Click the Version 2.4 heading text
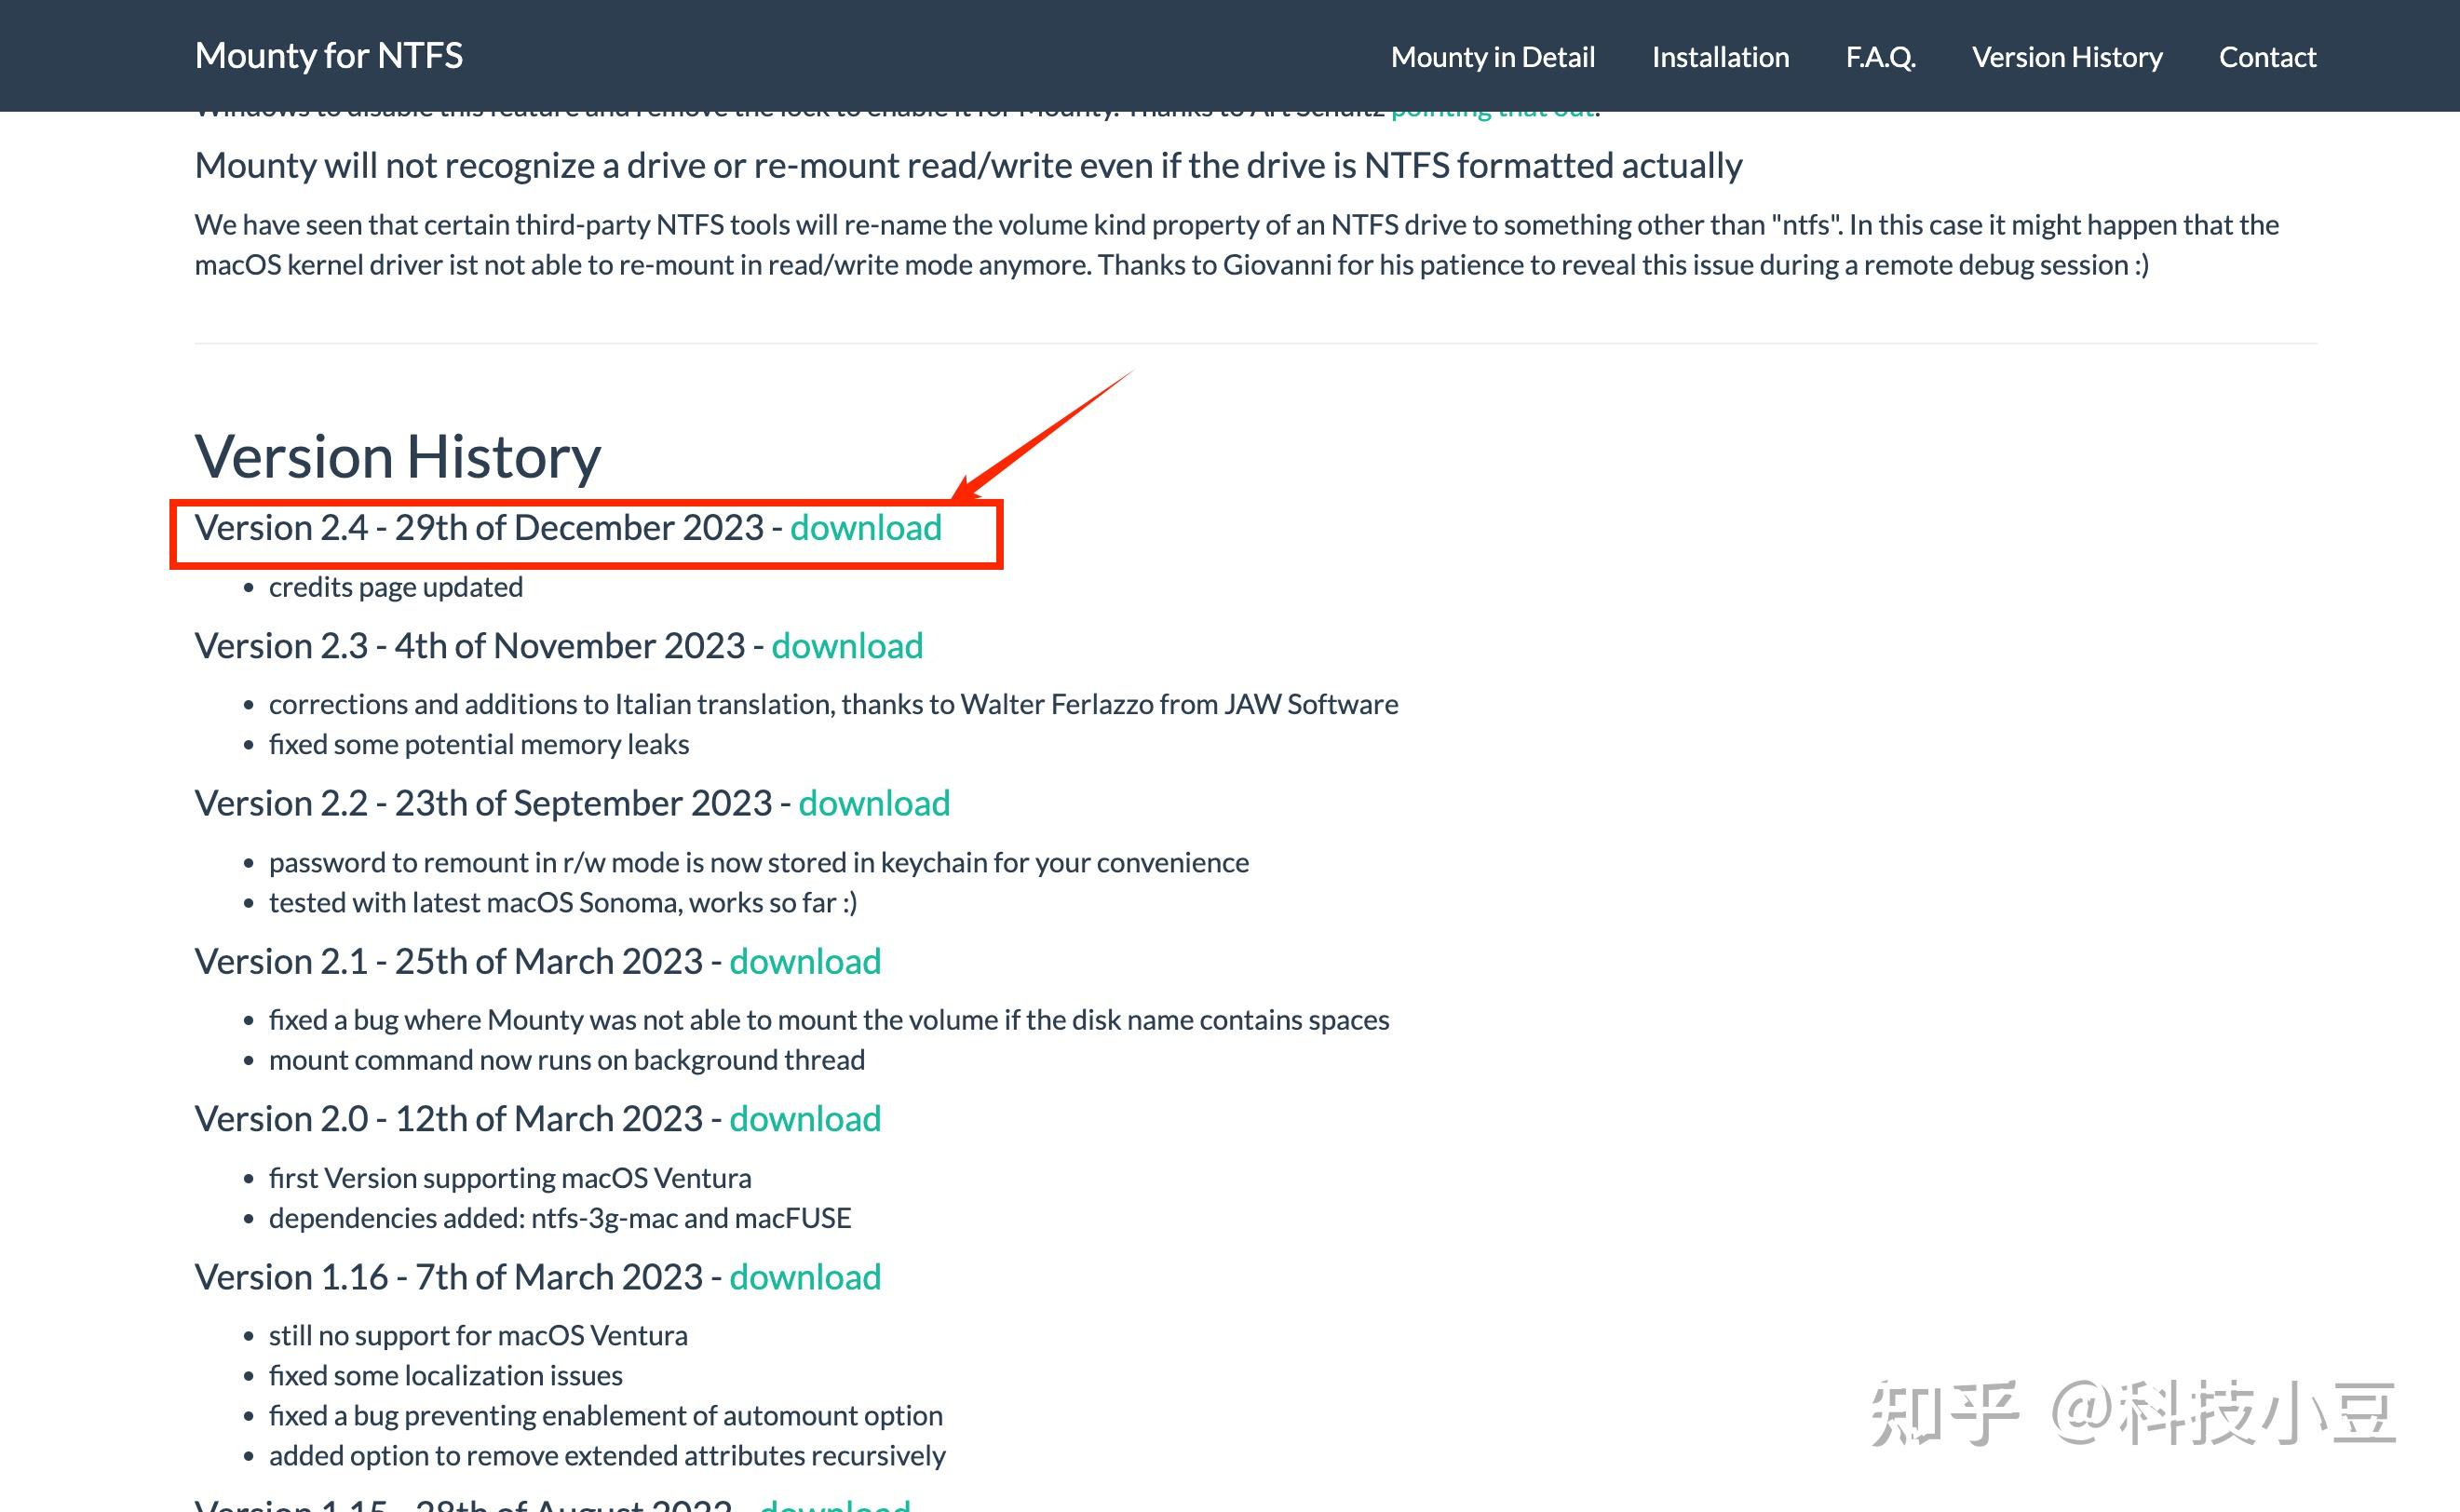2460x1512 pixels. [478, 528]
